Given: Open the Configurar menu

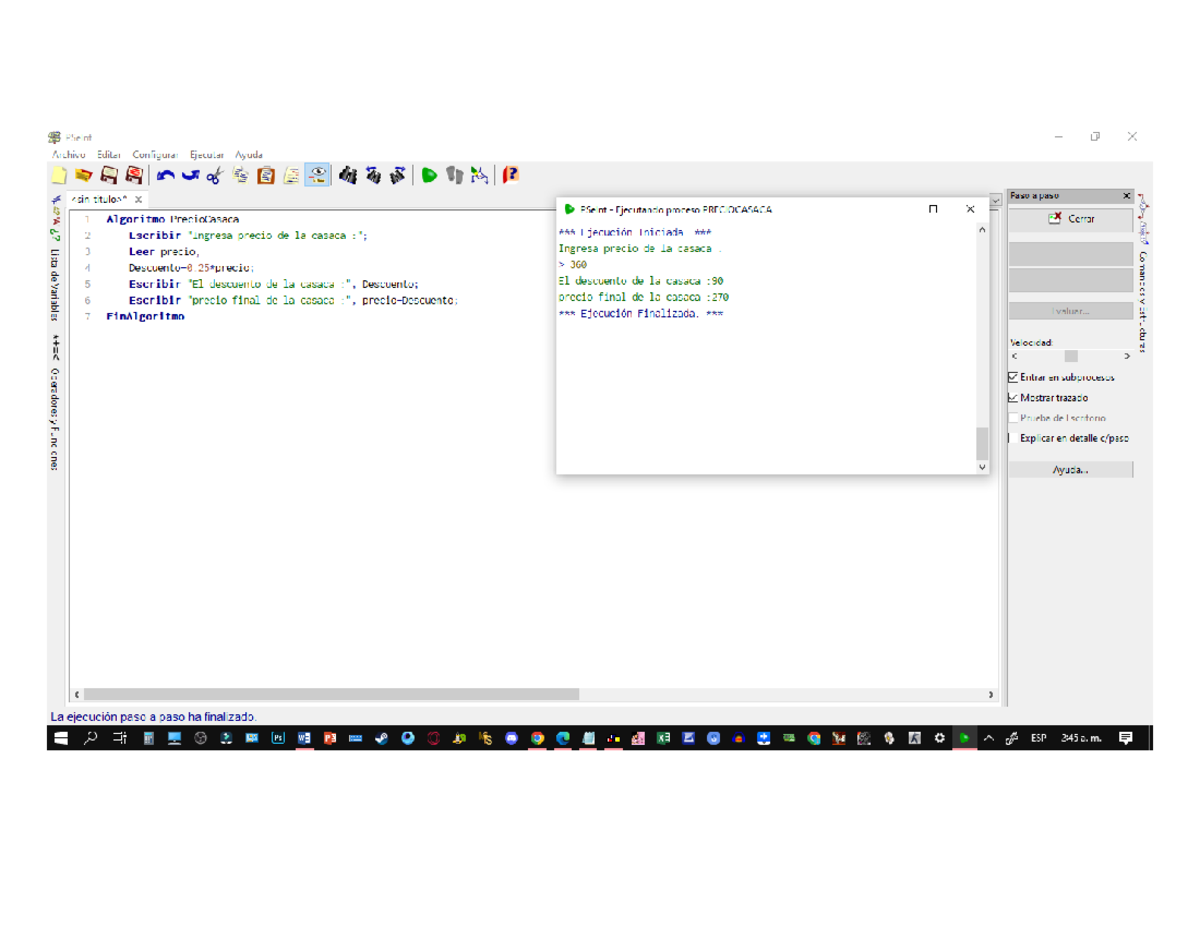Looking at the screenshot, I should pyautogui.click(x=155, y=155).
